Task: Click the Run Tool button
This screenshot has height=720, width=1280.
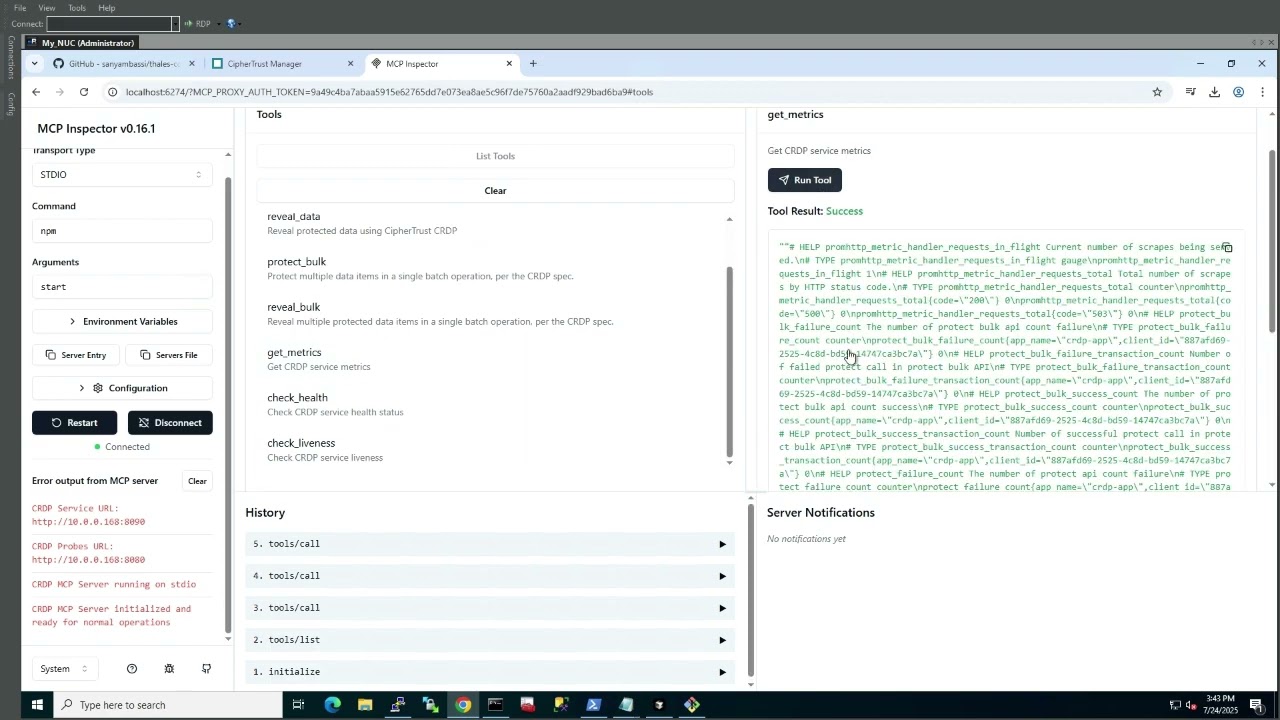Action: (x=804, y=180)
